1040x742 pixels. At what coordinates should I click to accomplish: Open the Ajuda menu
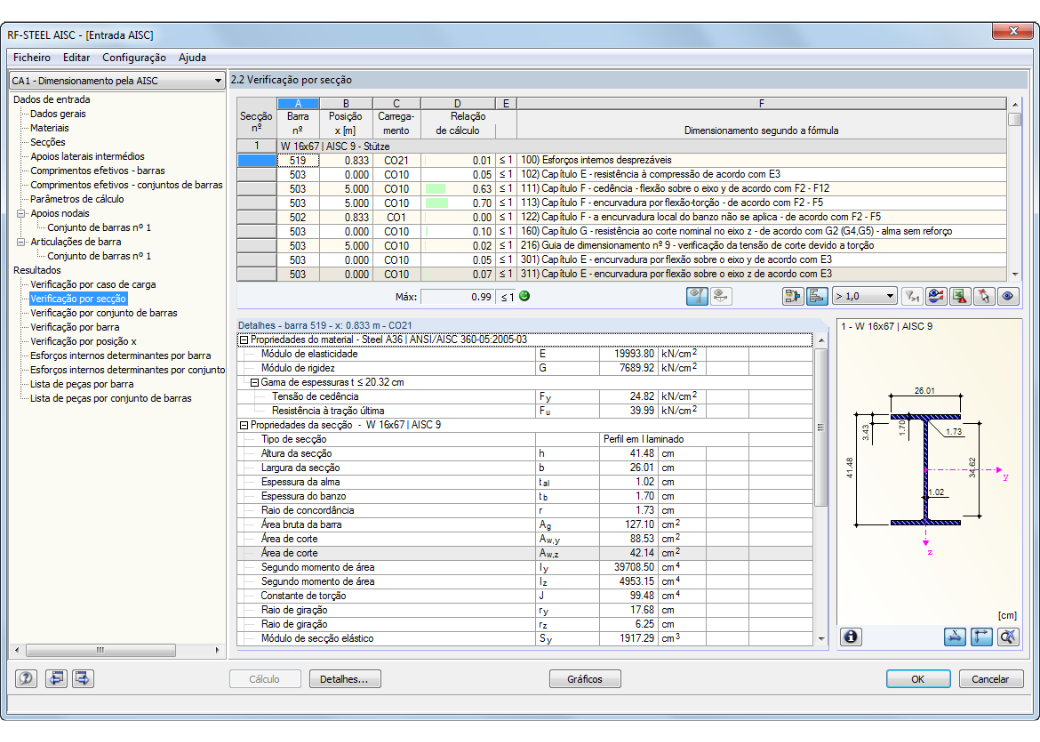pyautogui.click(x=192, y=58)
